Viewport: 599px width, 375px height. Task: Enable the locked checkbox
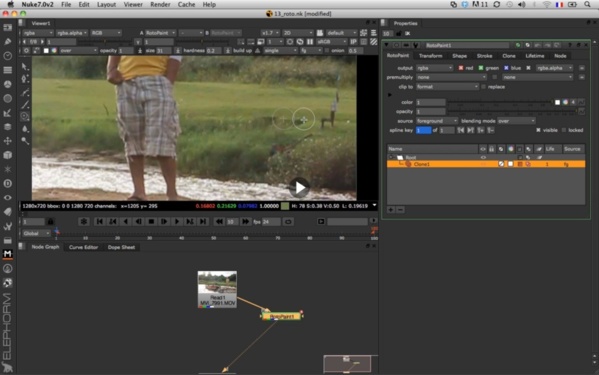pos(563,130)
